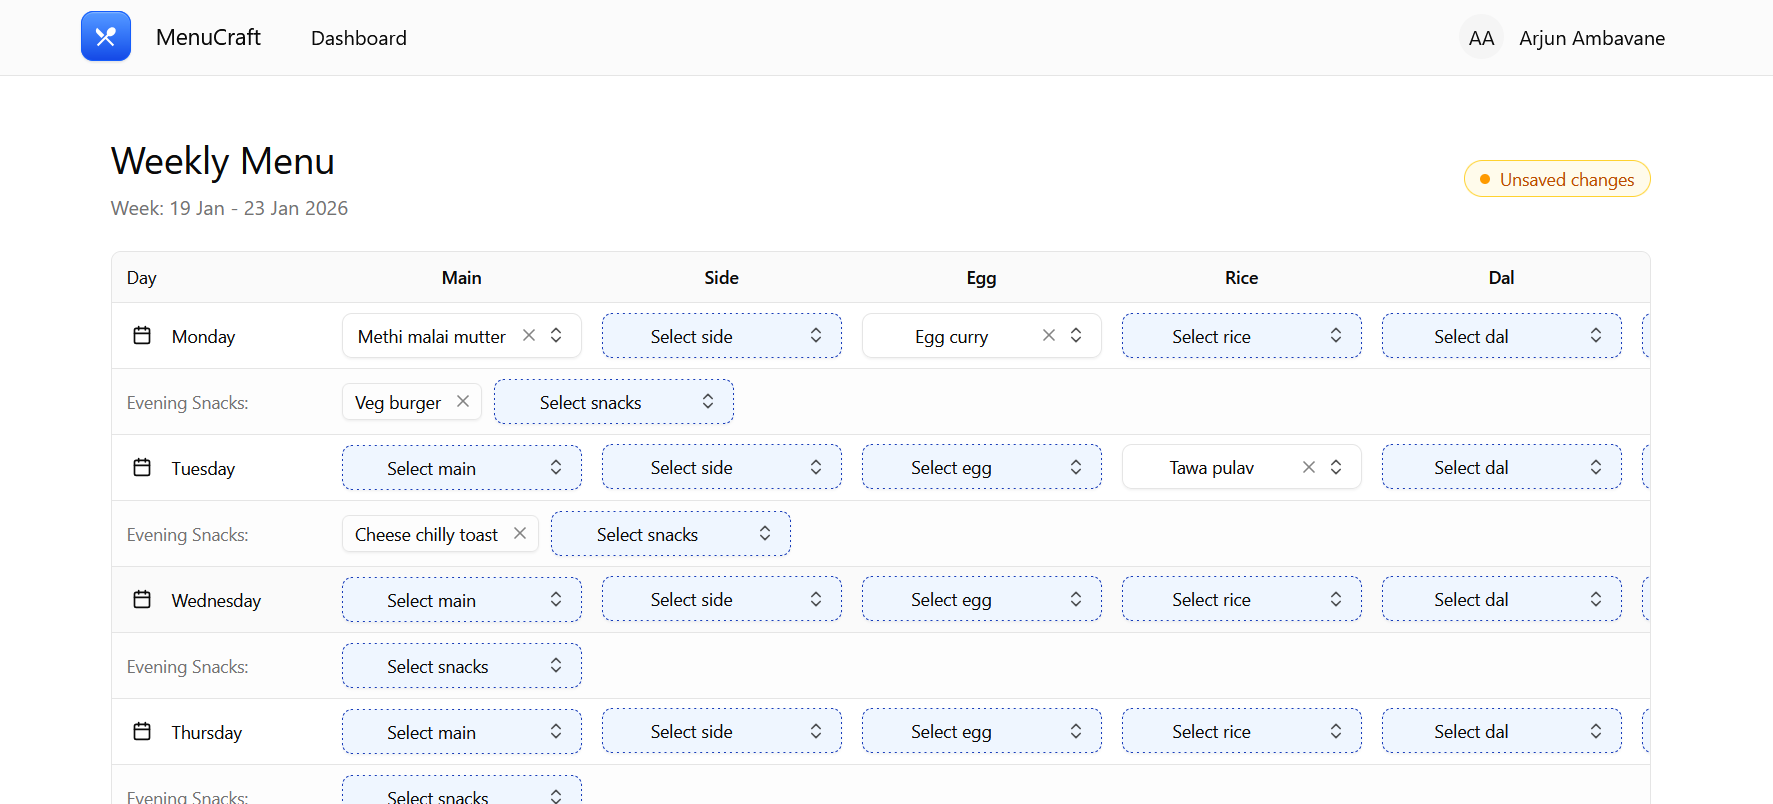Click the MenuCraft brand name
The height and width of the screenshot is (804, 1773).
tap(208, 38)
